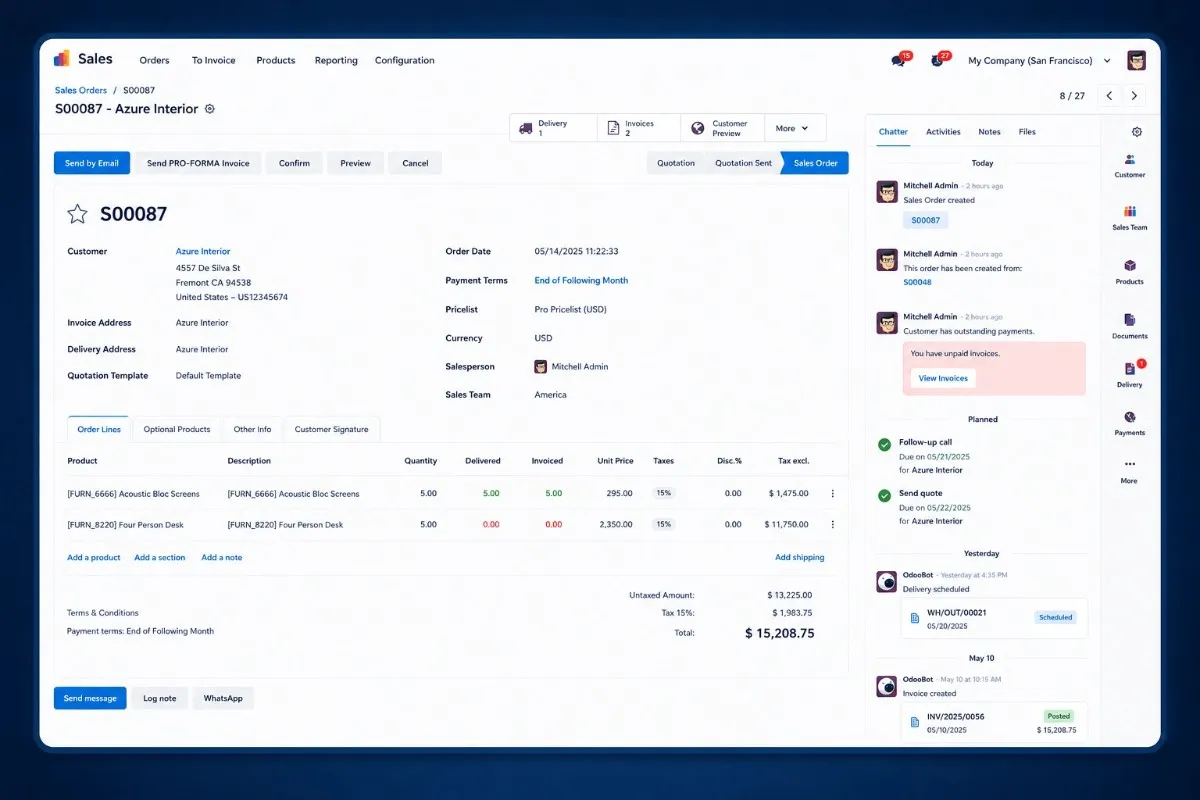Click the Preview button
1200x800 pixels.
355,163
